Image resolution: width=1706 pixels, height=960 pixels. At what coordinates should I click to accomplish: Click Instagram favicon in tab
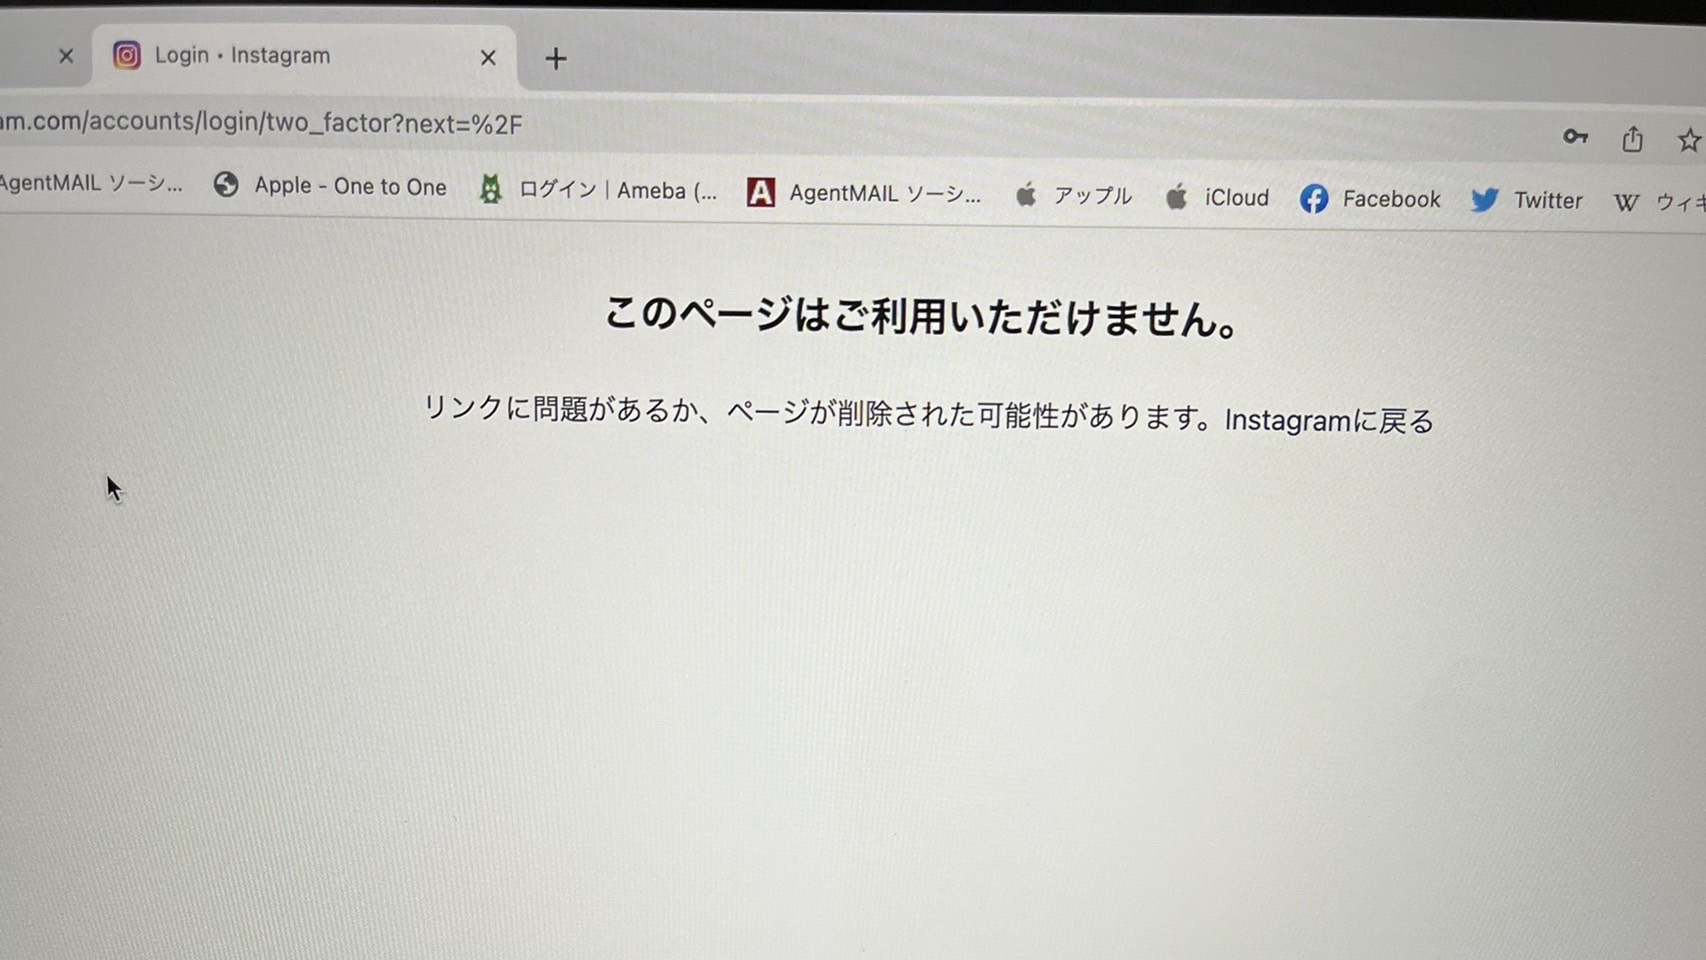tap(126, 55)
